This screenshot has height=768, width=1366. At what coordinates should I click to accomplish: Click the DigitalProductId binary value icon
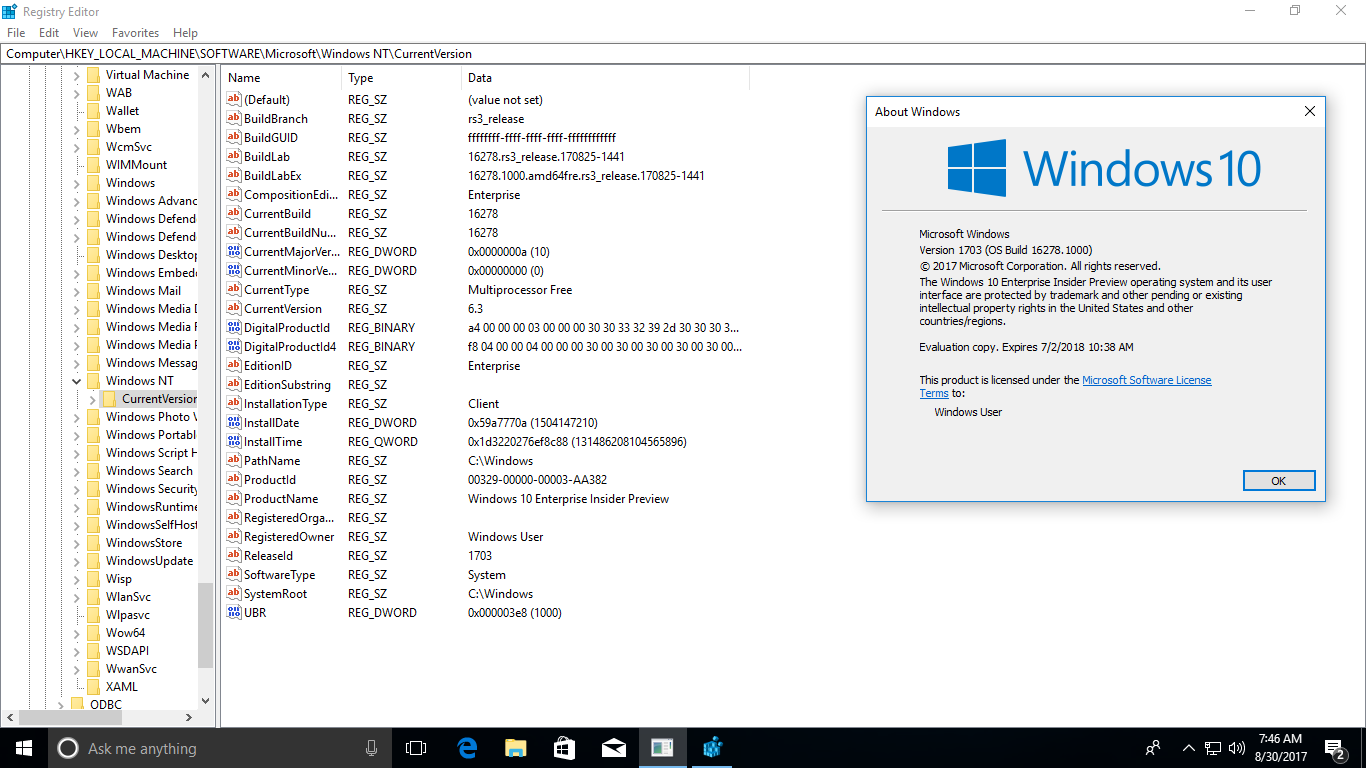234,327
